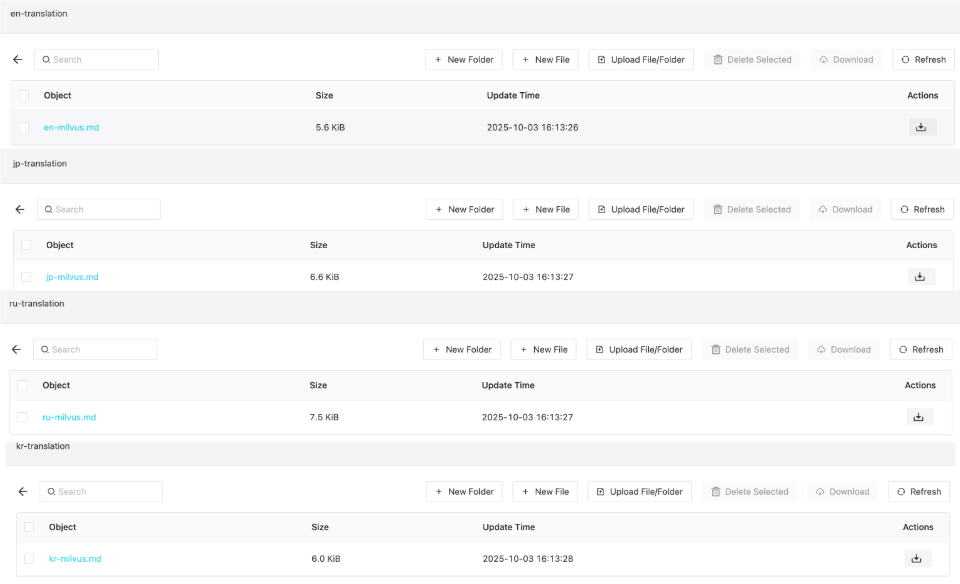The height and width of the screenshot is (584, 960).
Task: Click download icon for en-milvus.md row
Action: point(922,127)
